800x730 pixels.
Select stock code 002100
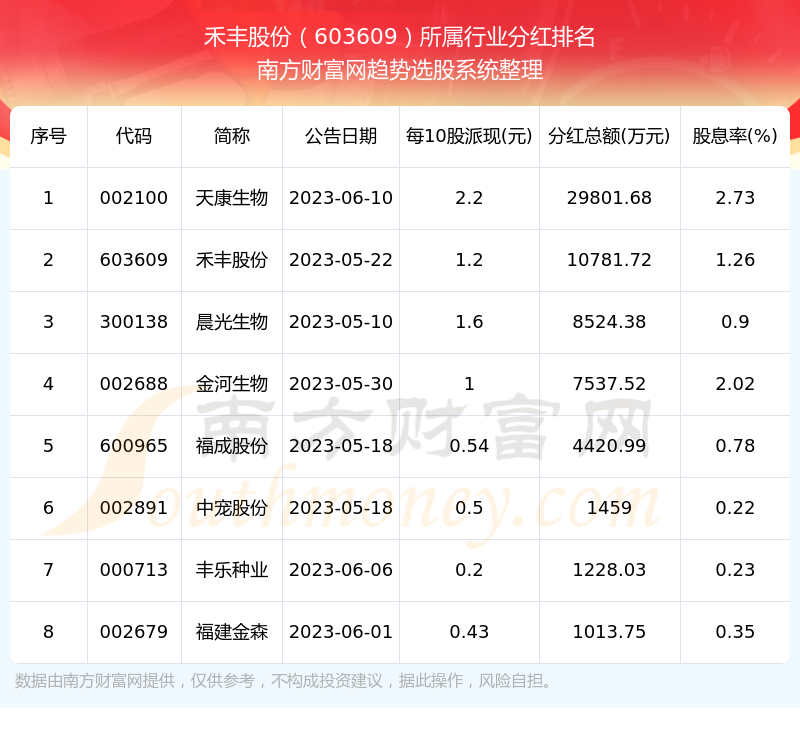tap(134, 198)
